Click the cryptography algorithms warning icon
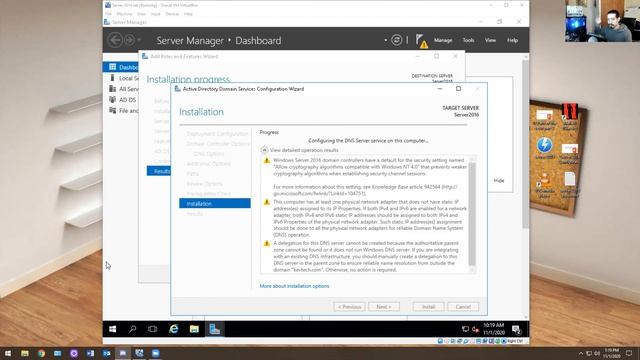Viewport: 640px width, 360px height. [267, 160]
